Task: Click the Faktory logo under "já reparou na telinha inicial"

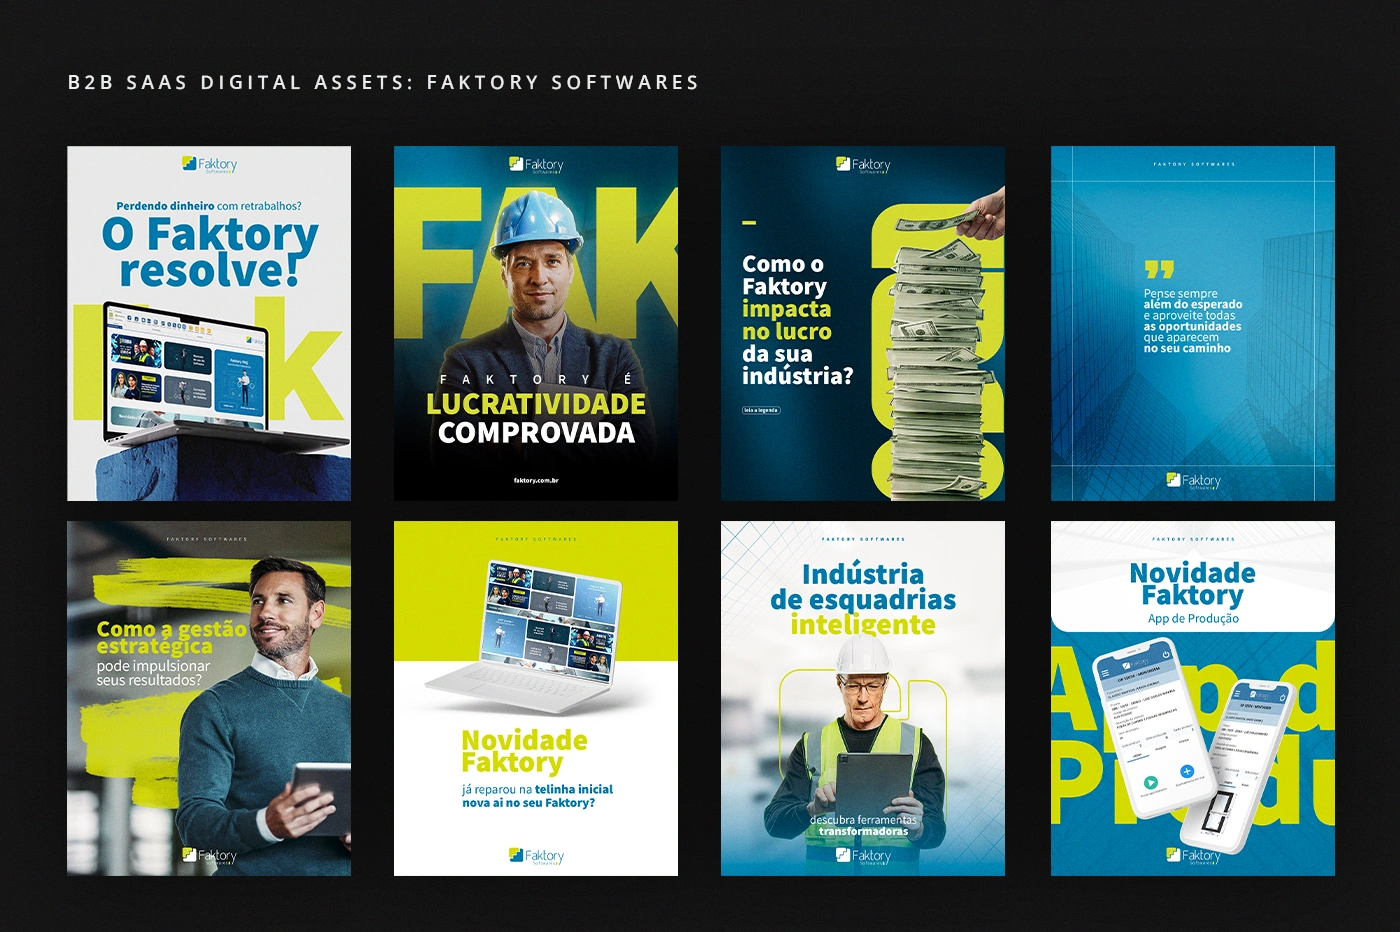Action: (536, 856)
